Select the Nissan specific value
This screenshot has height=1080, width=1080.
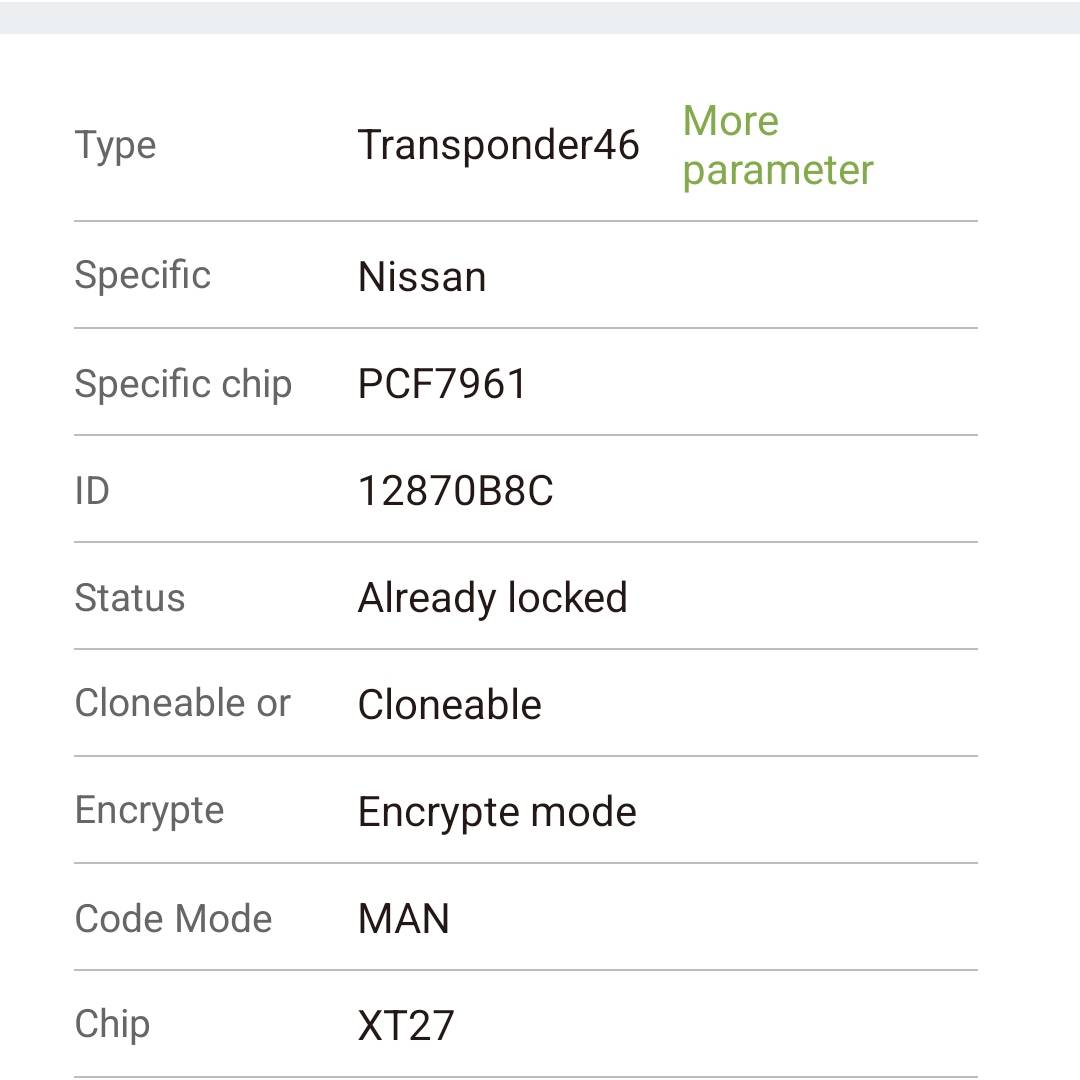point(422,277)
